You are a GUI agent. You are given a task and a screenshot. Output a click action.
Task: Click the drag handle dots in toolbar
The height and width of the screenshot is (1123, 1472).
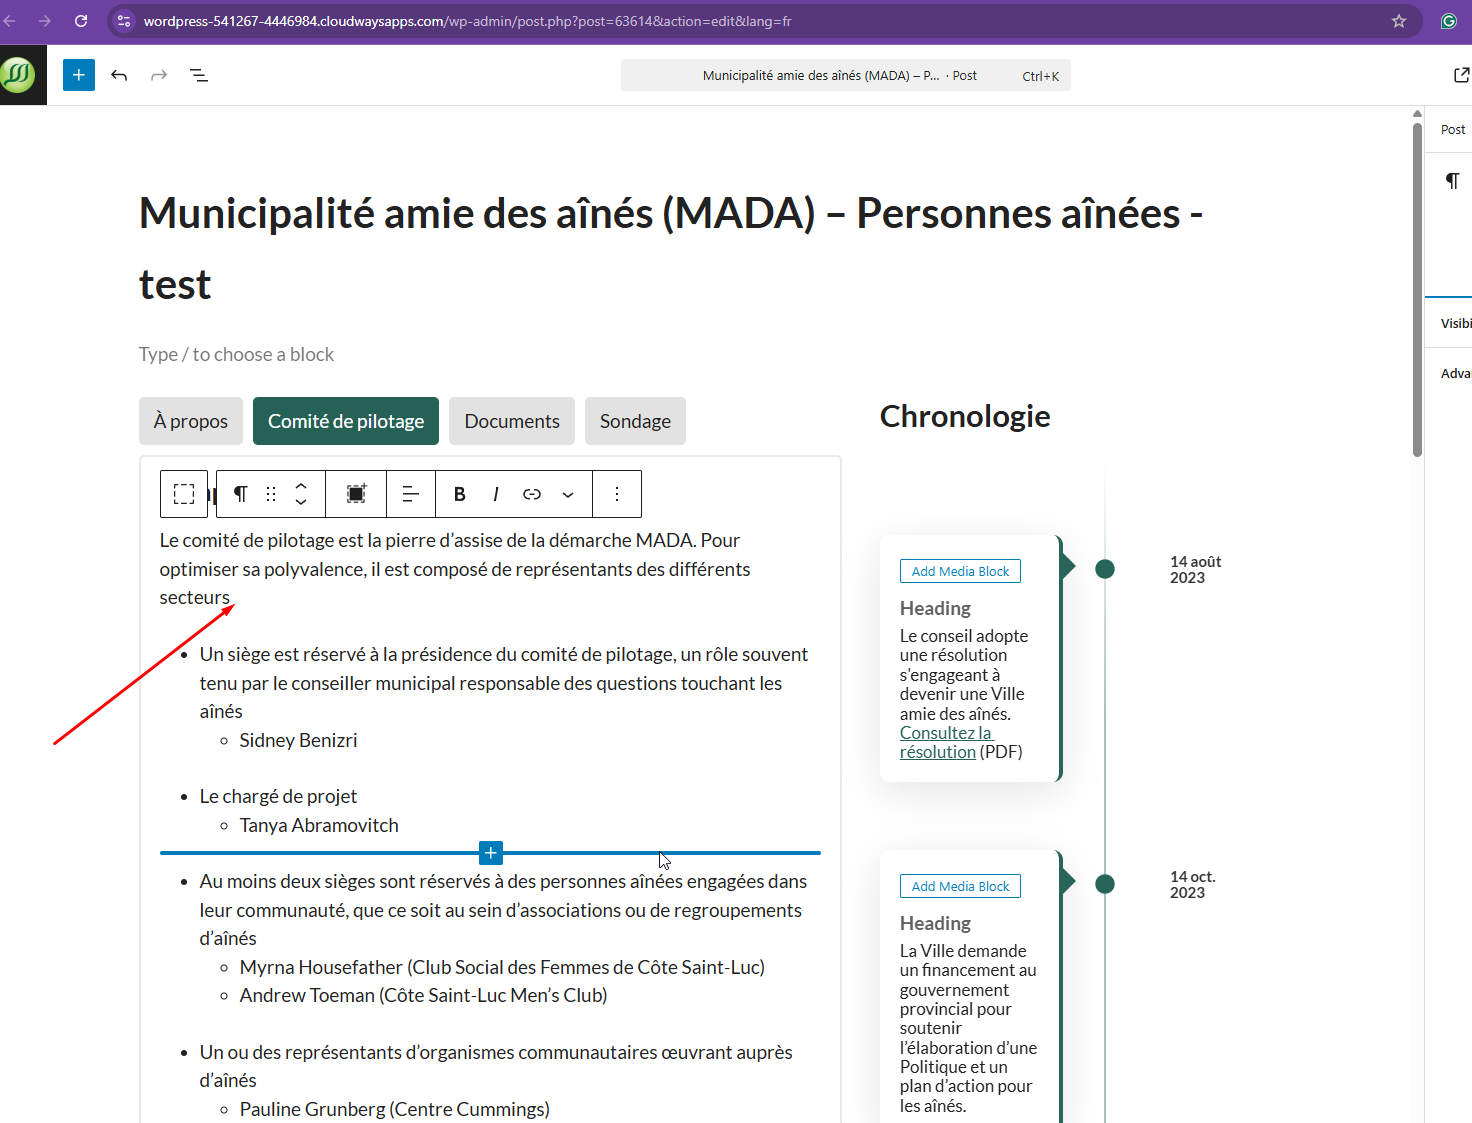tap(271, 494)
